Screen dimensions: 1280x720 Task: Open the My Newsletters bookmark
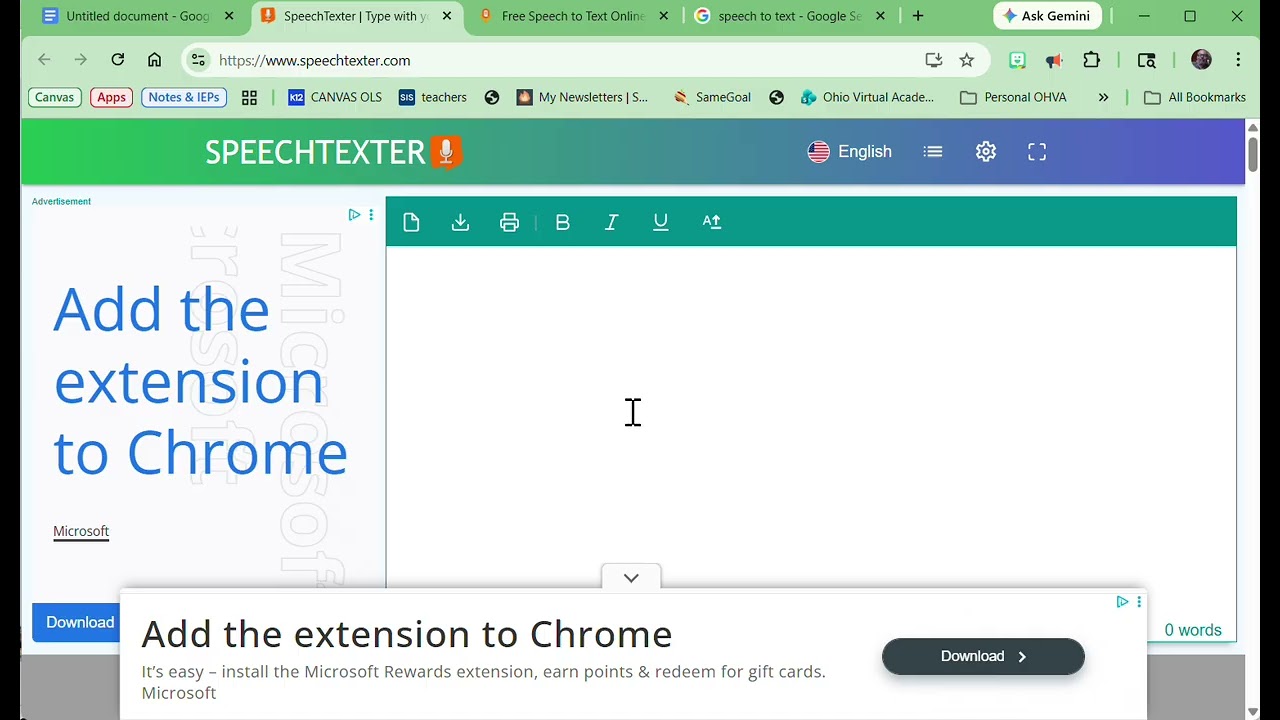[582, 97]
